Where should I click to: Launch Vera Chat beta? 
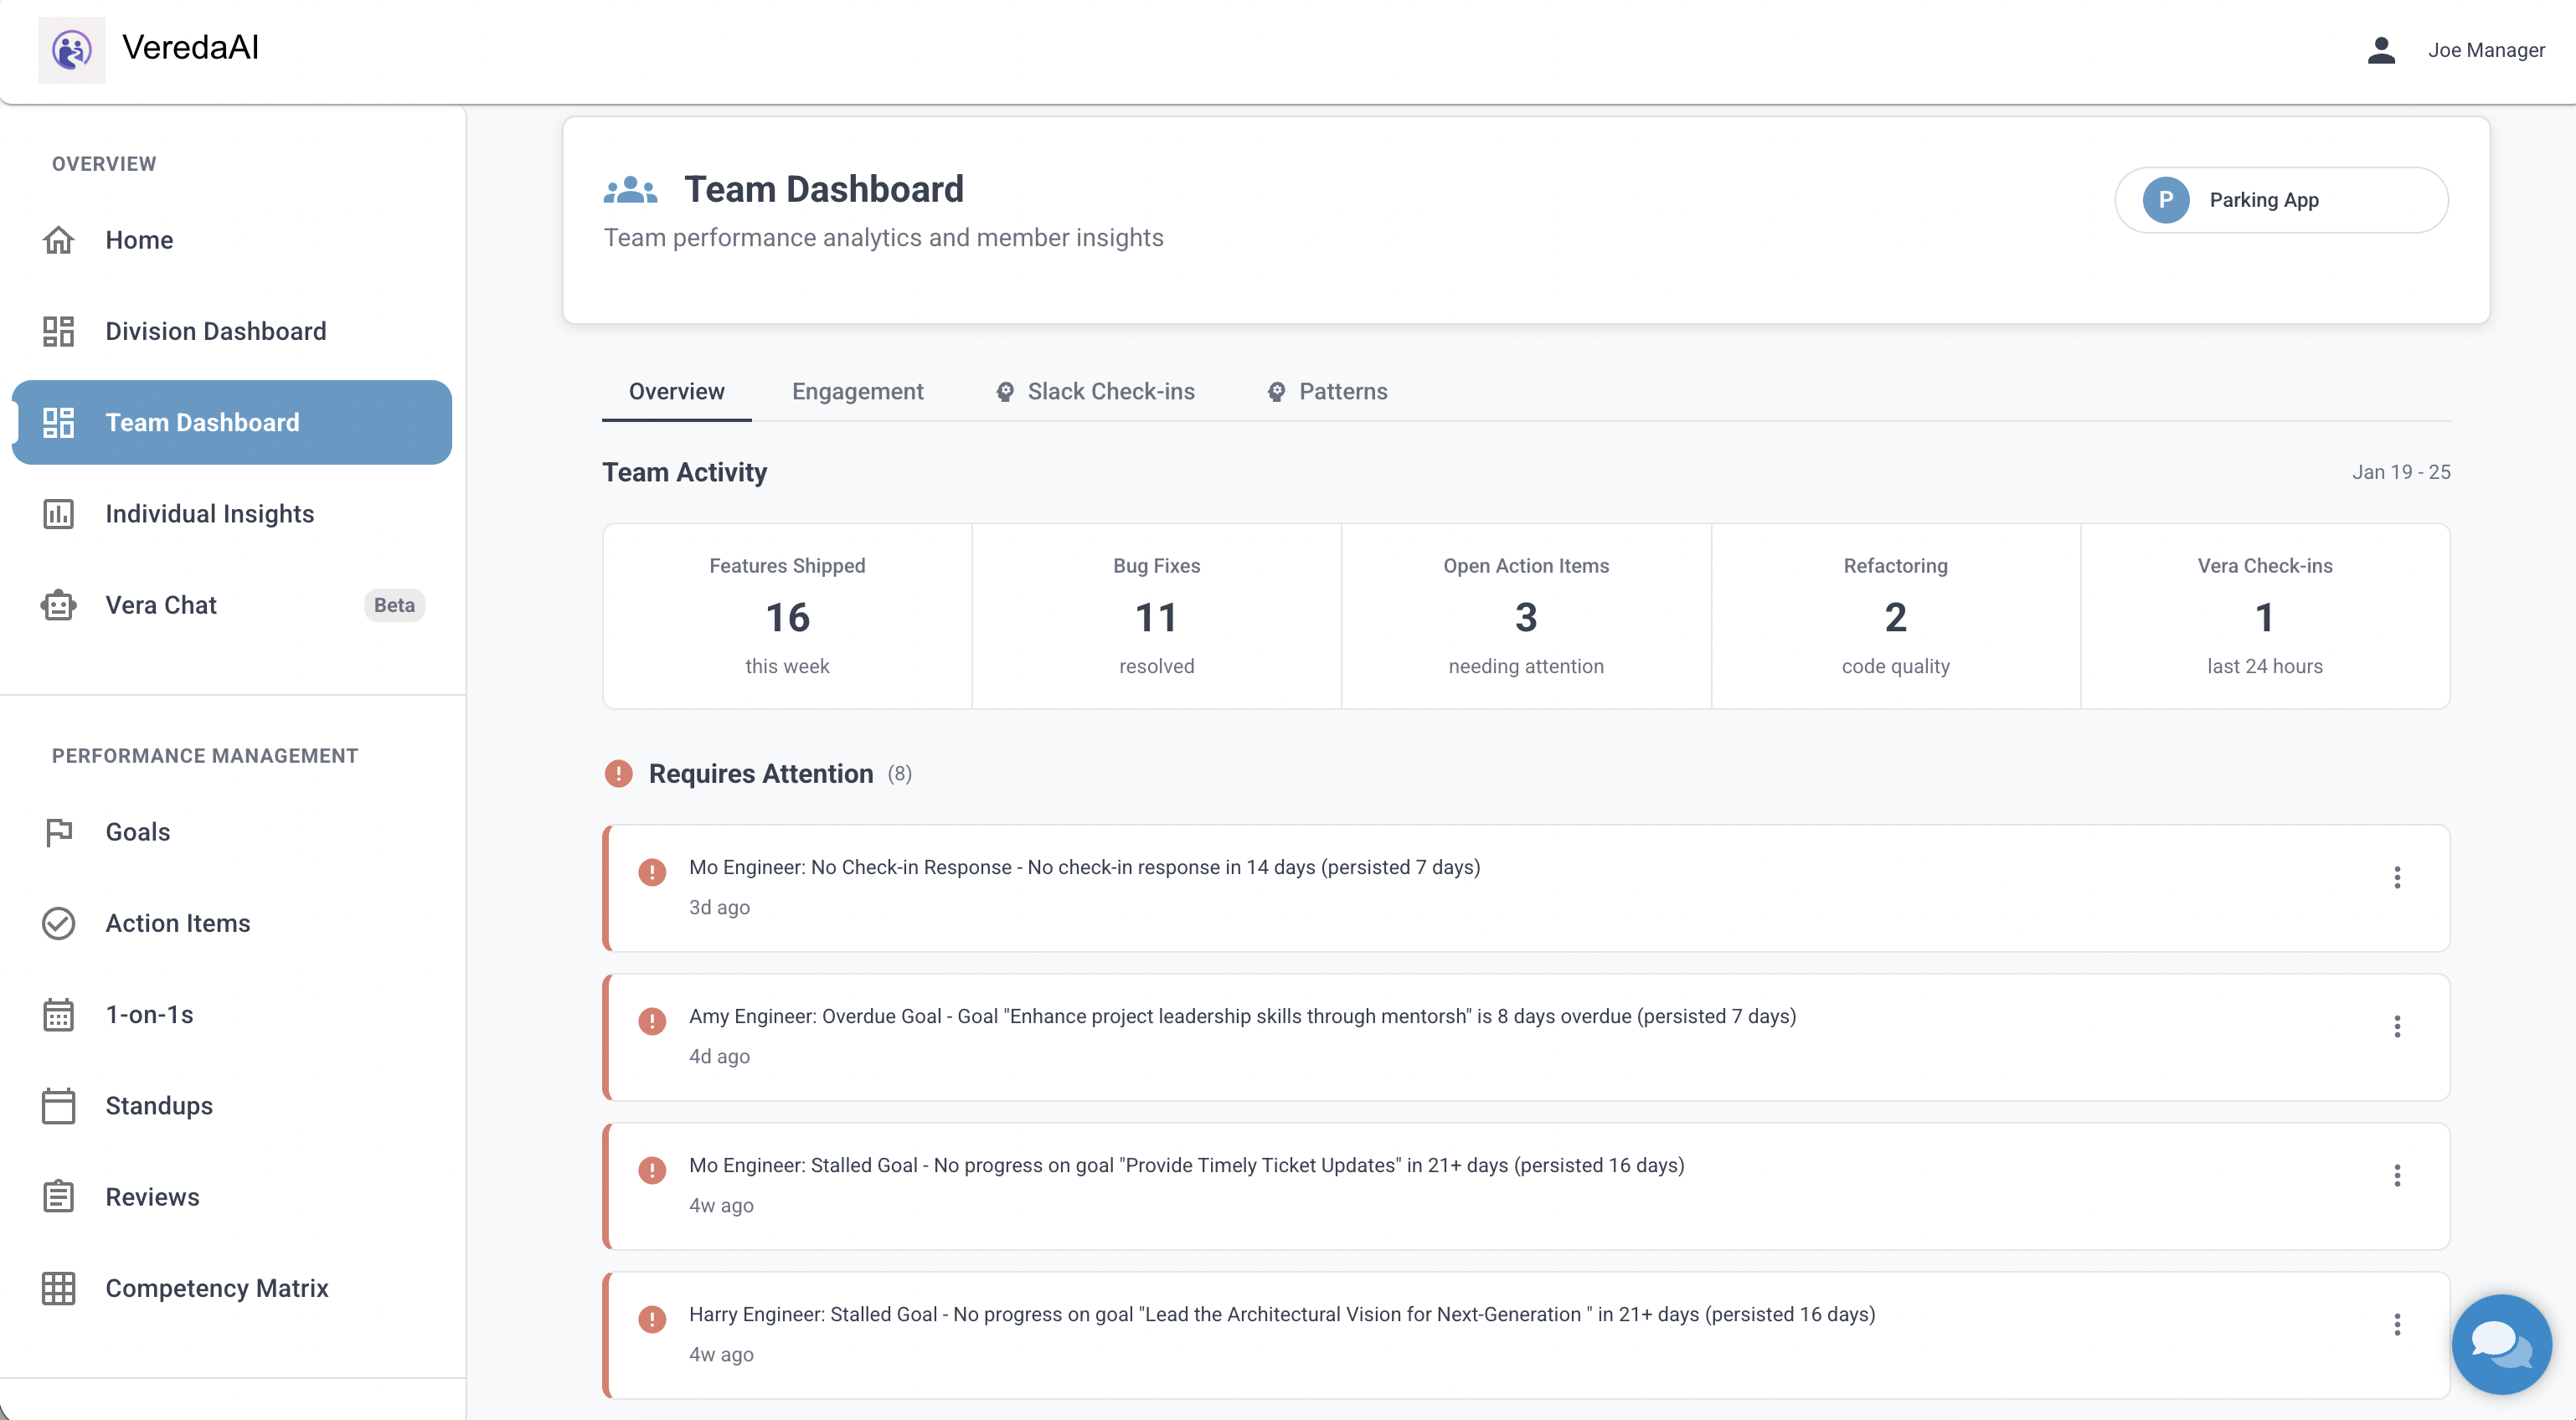pyautogui.click(x=161, y=604)
